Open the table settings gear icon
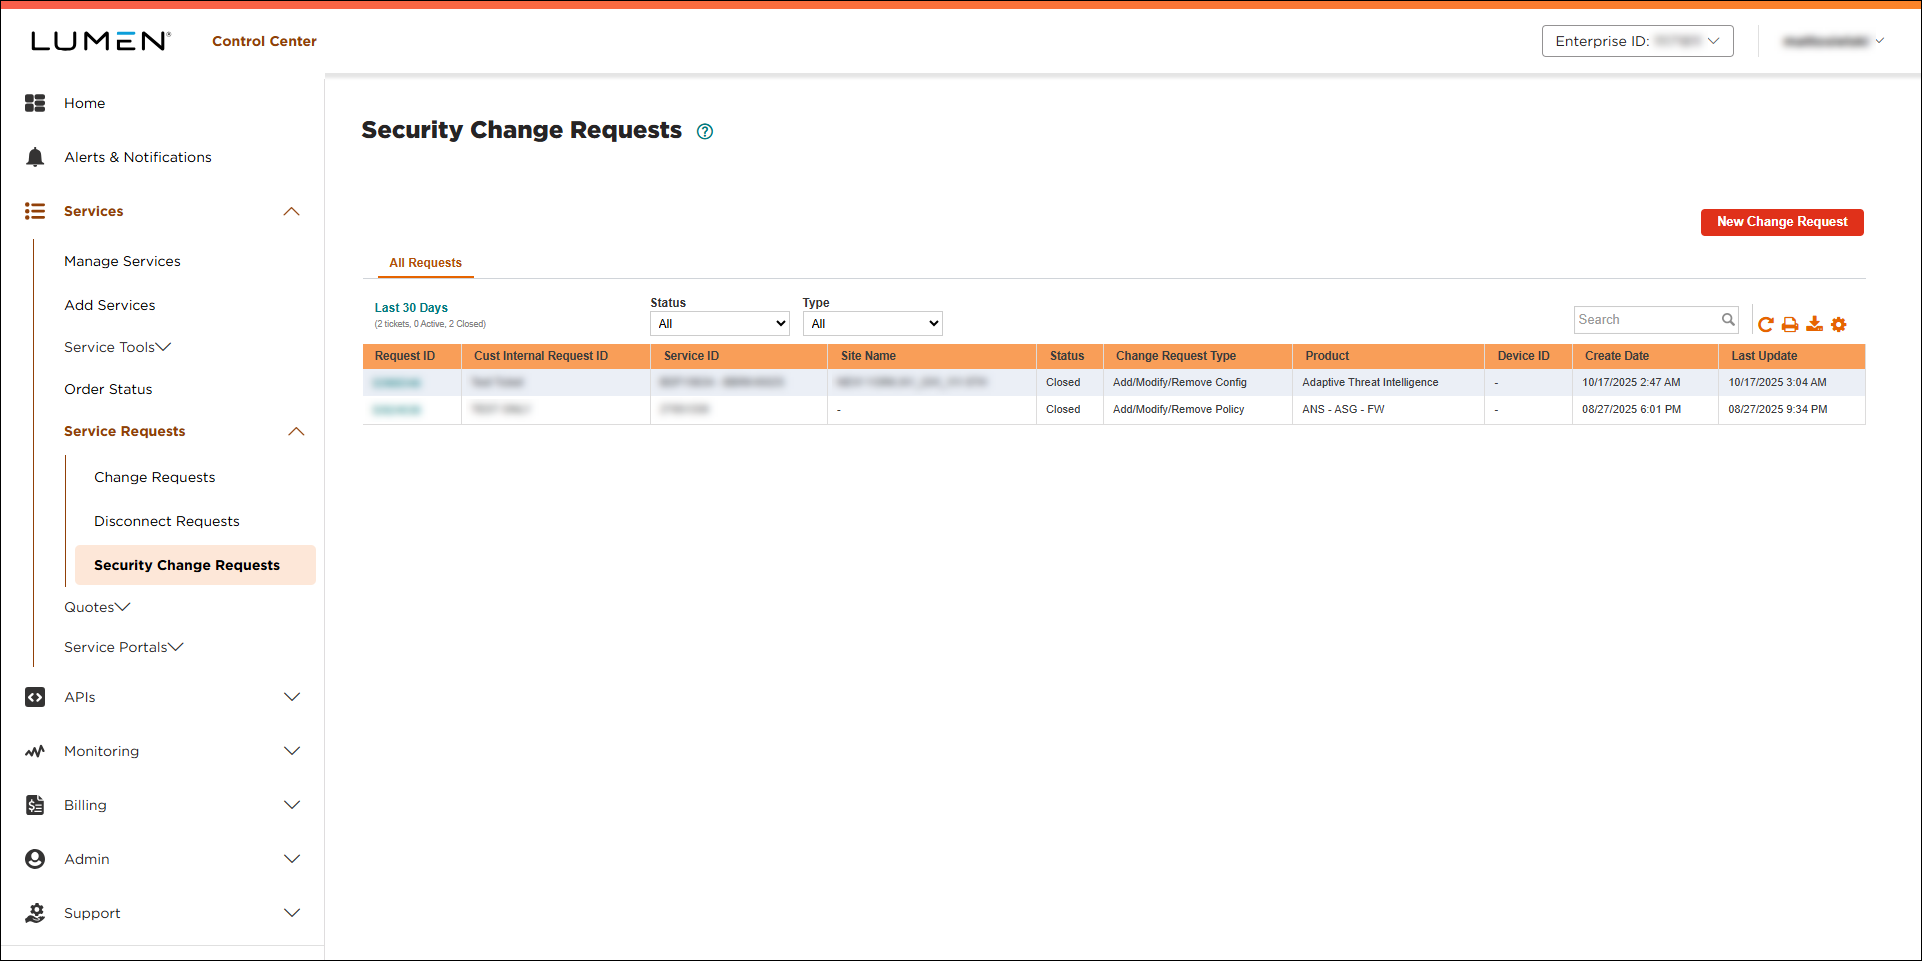Viewport: 1922px width, 961px height. point(1840,324)
